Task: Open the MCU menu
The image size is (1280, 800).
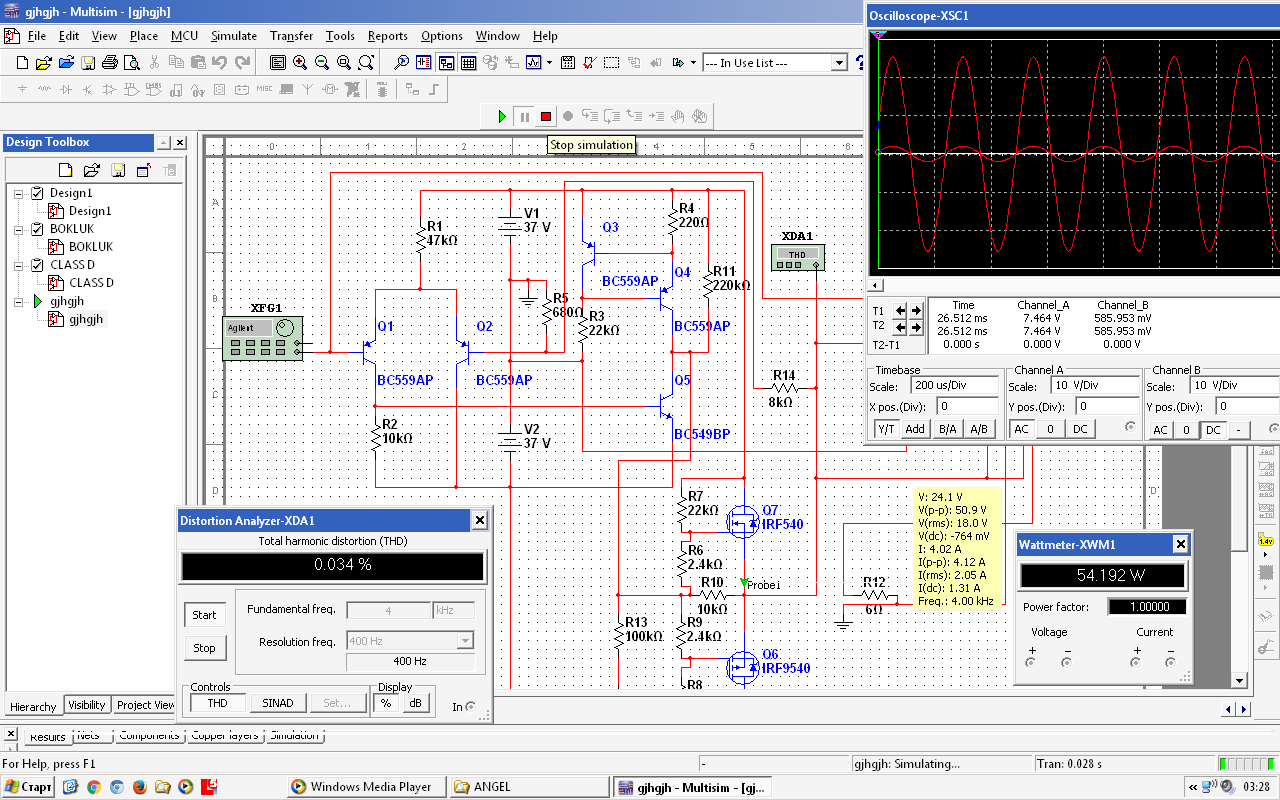Action: pos(184,36)
